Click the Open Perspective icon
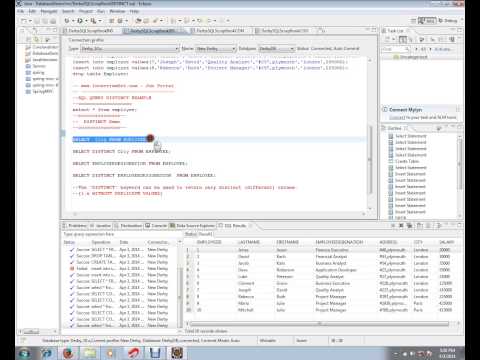The width and height of the screenshot is (480, 360). [413, 21]
